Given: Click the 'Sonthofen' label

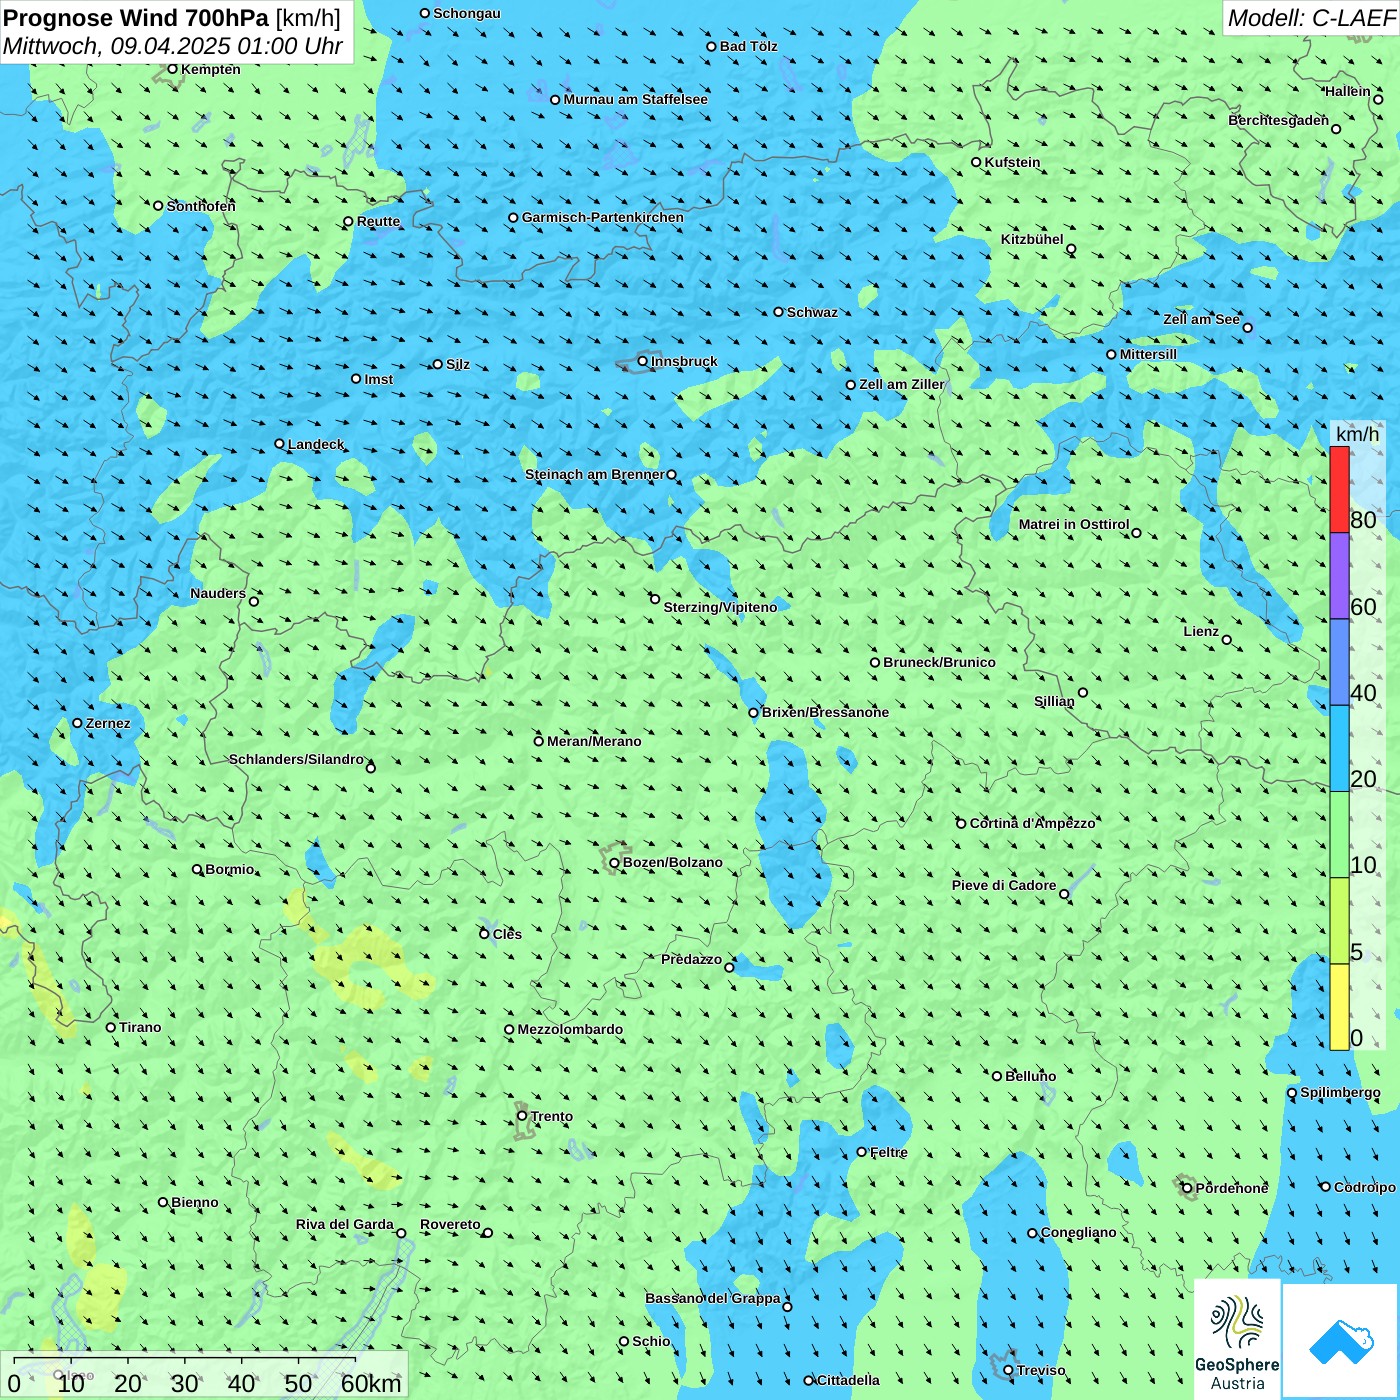Looking at the screenshot, I should [201, 206].
